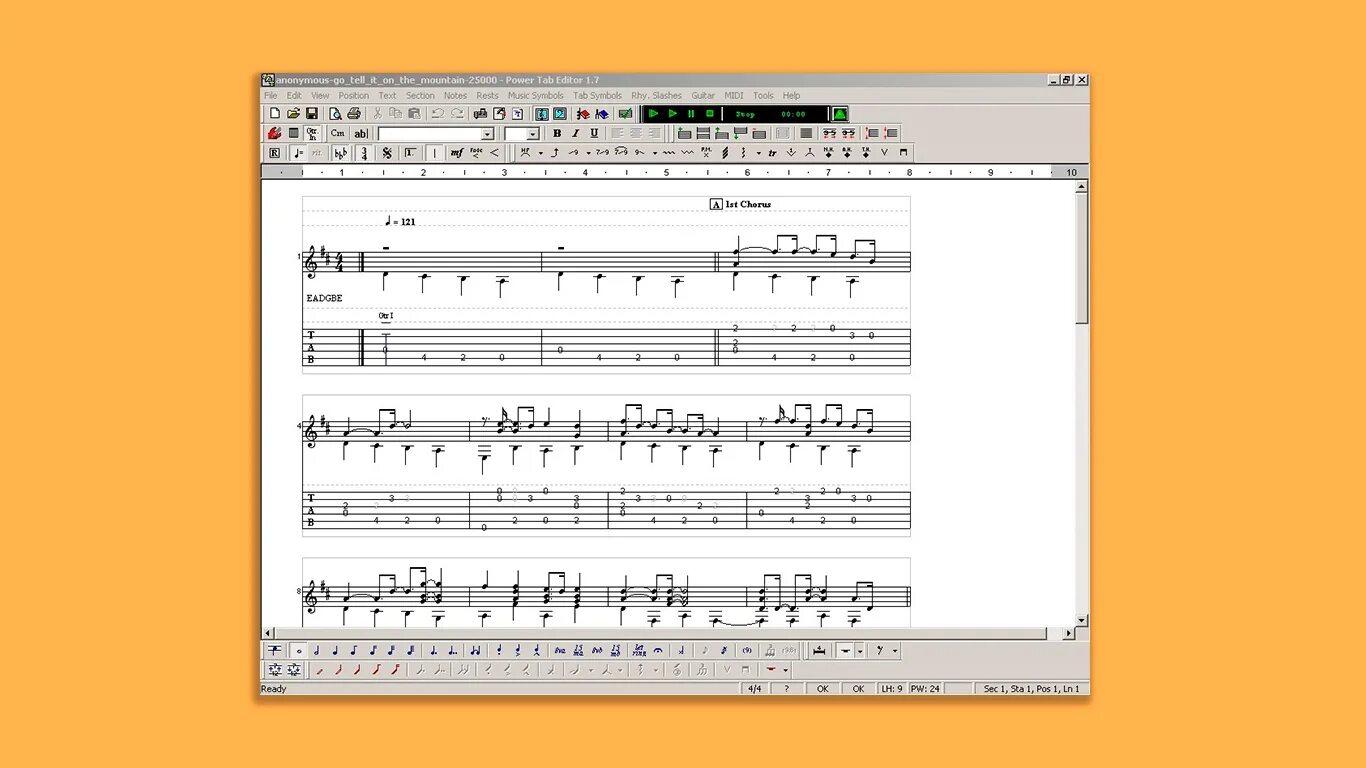The width and height of the screenshot is (1366, 768).
Task: Toggle the 'Gtr In' guitar in button
Action: [x=312, y=133]
